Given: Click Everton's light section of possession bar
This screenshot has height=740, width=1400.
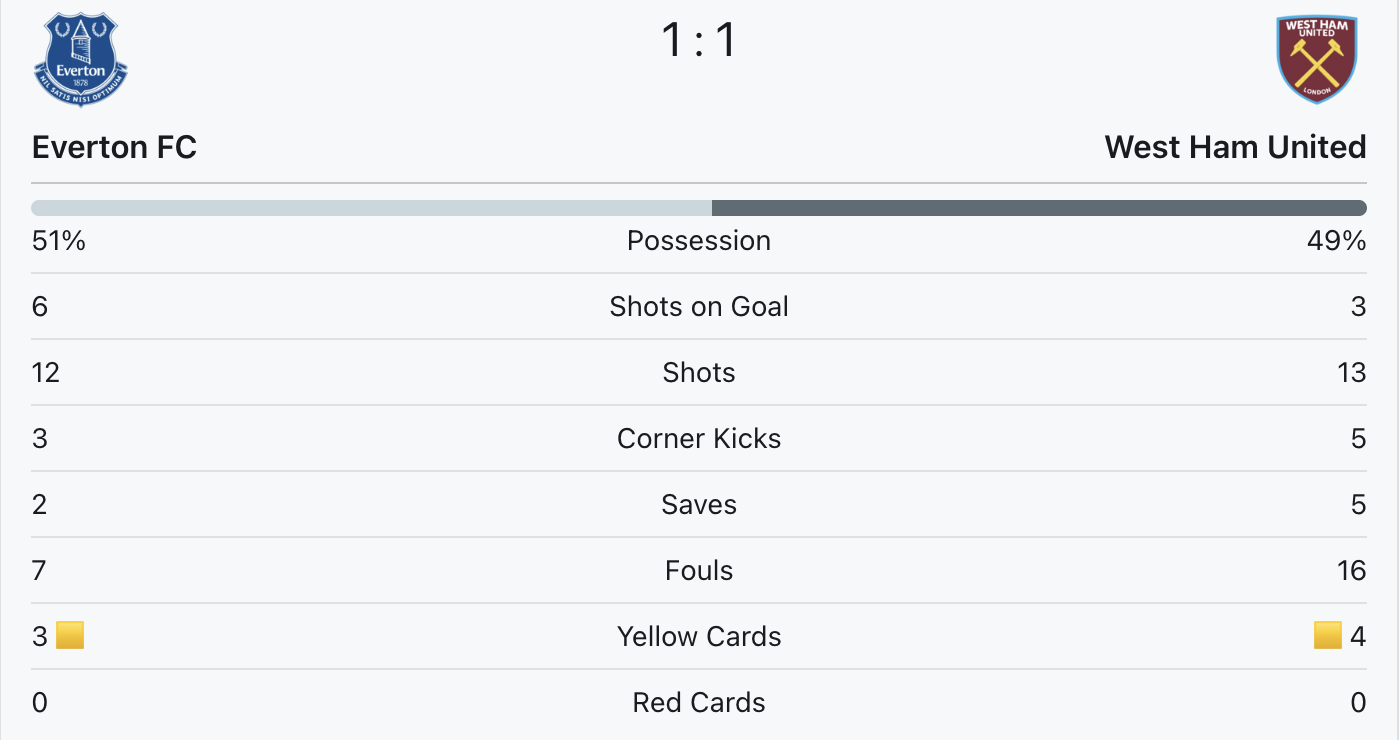Looking at the screenshot, I should (371, 208).
